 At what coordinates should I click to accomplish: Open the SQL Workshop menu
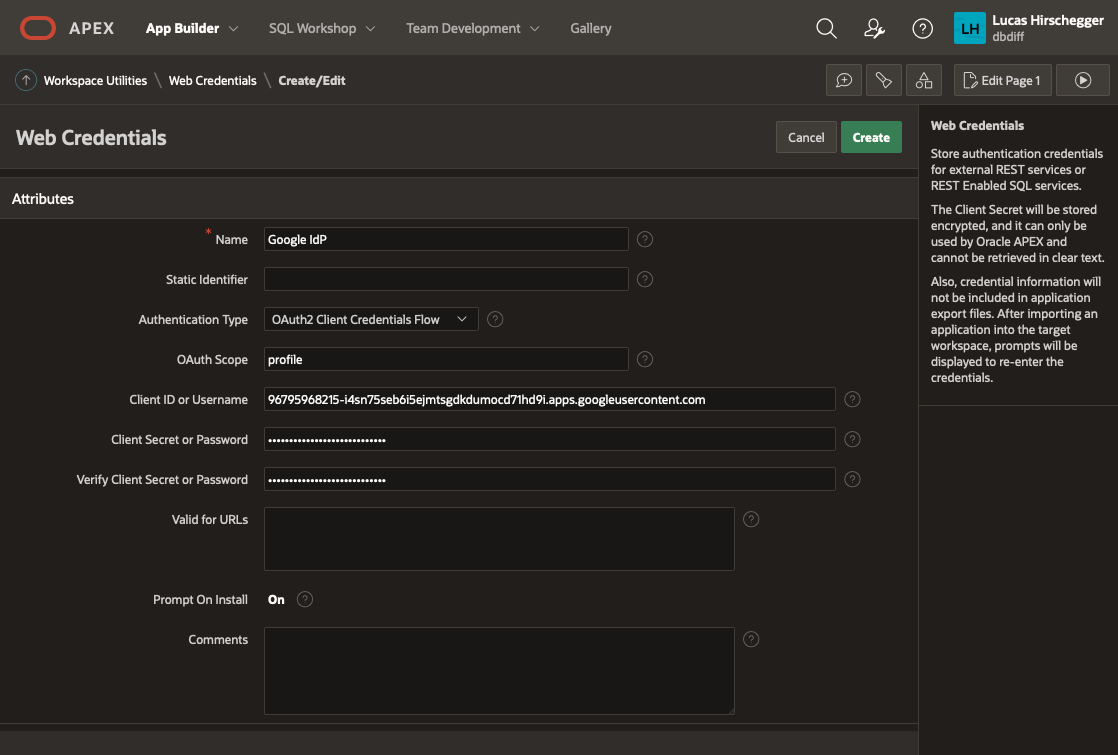click(x=321, y=28)
